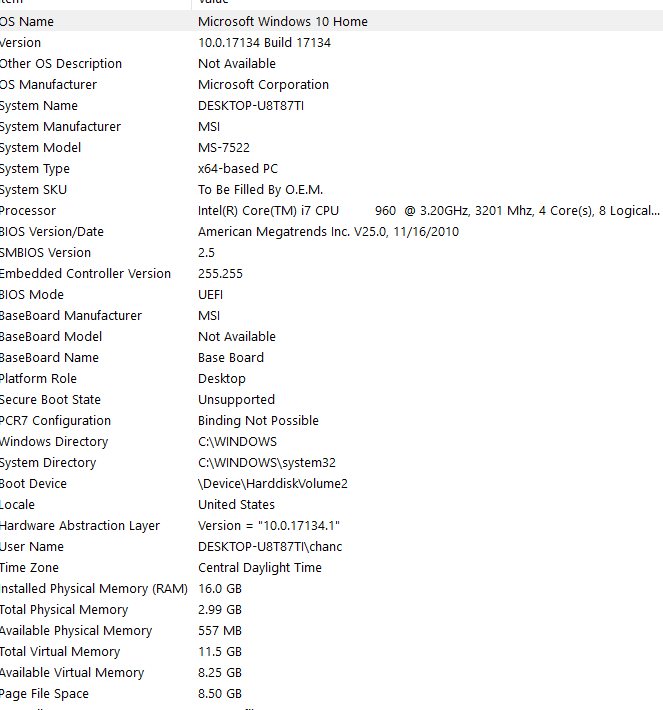Select the System Type label

(x=35, y=169)
